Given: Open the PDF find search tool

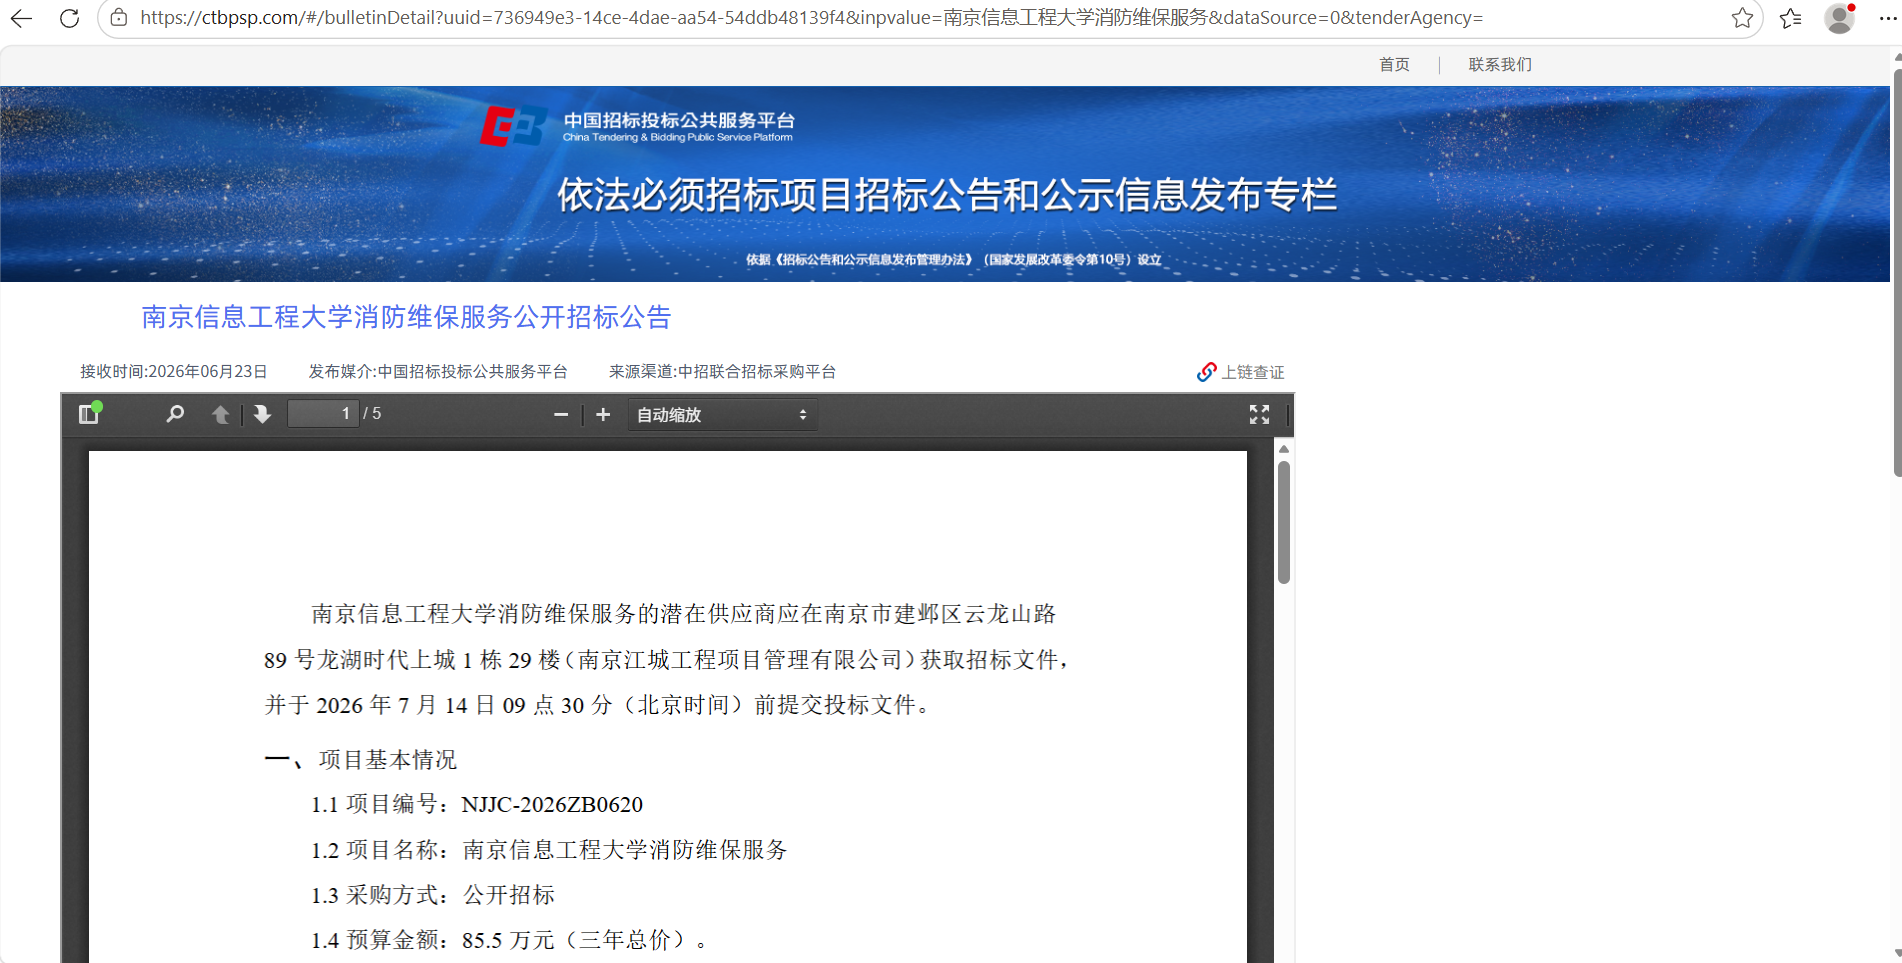Looking at the screenshot, I should 175,414.
